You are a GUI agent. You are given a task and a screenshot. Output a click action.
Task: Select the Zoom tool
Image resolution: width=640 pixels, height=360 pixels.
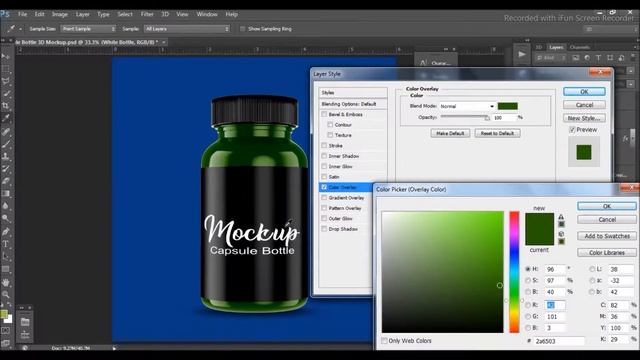(6, 294)
